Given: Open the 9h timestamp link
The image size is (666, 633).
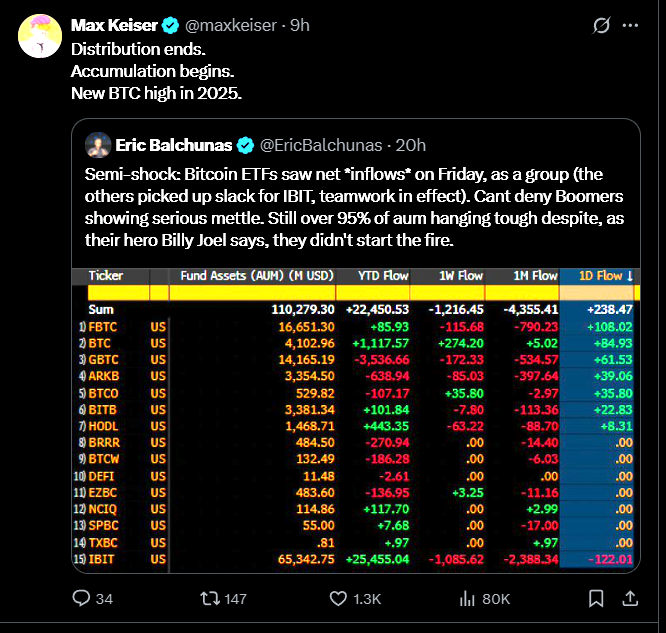Looking at the screenshot, I should coord(299,25).
